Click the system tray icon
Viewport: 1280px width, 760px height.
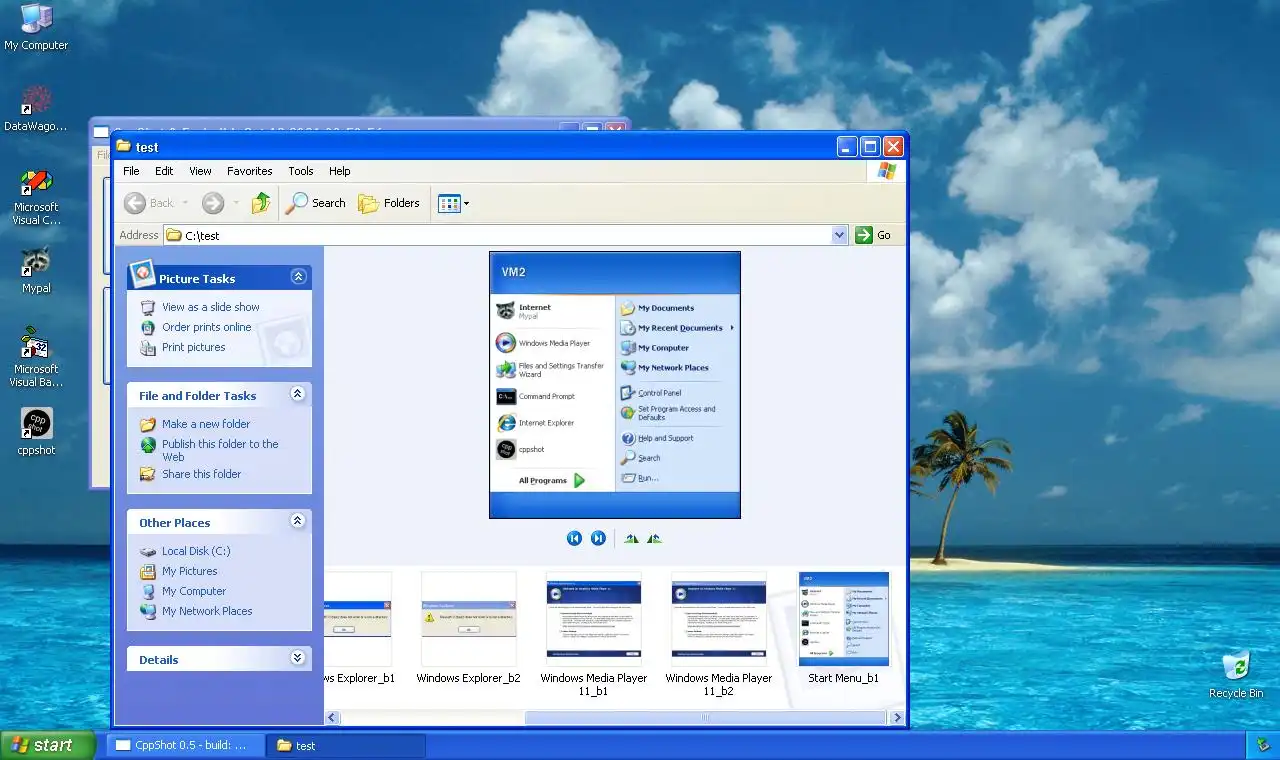pos(1264,745)
